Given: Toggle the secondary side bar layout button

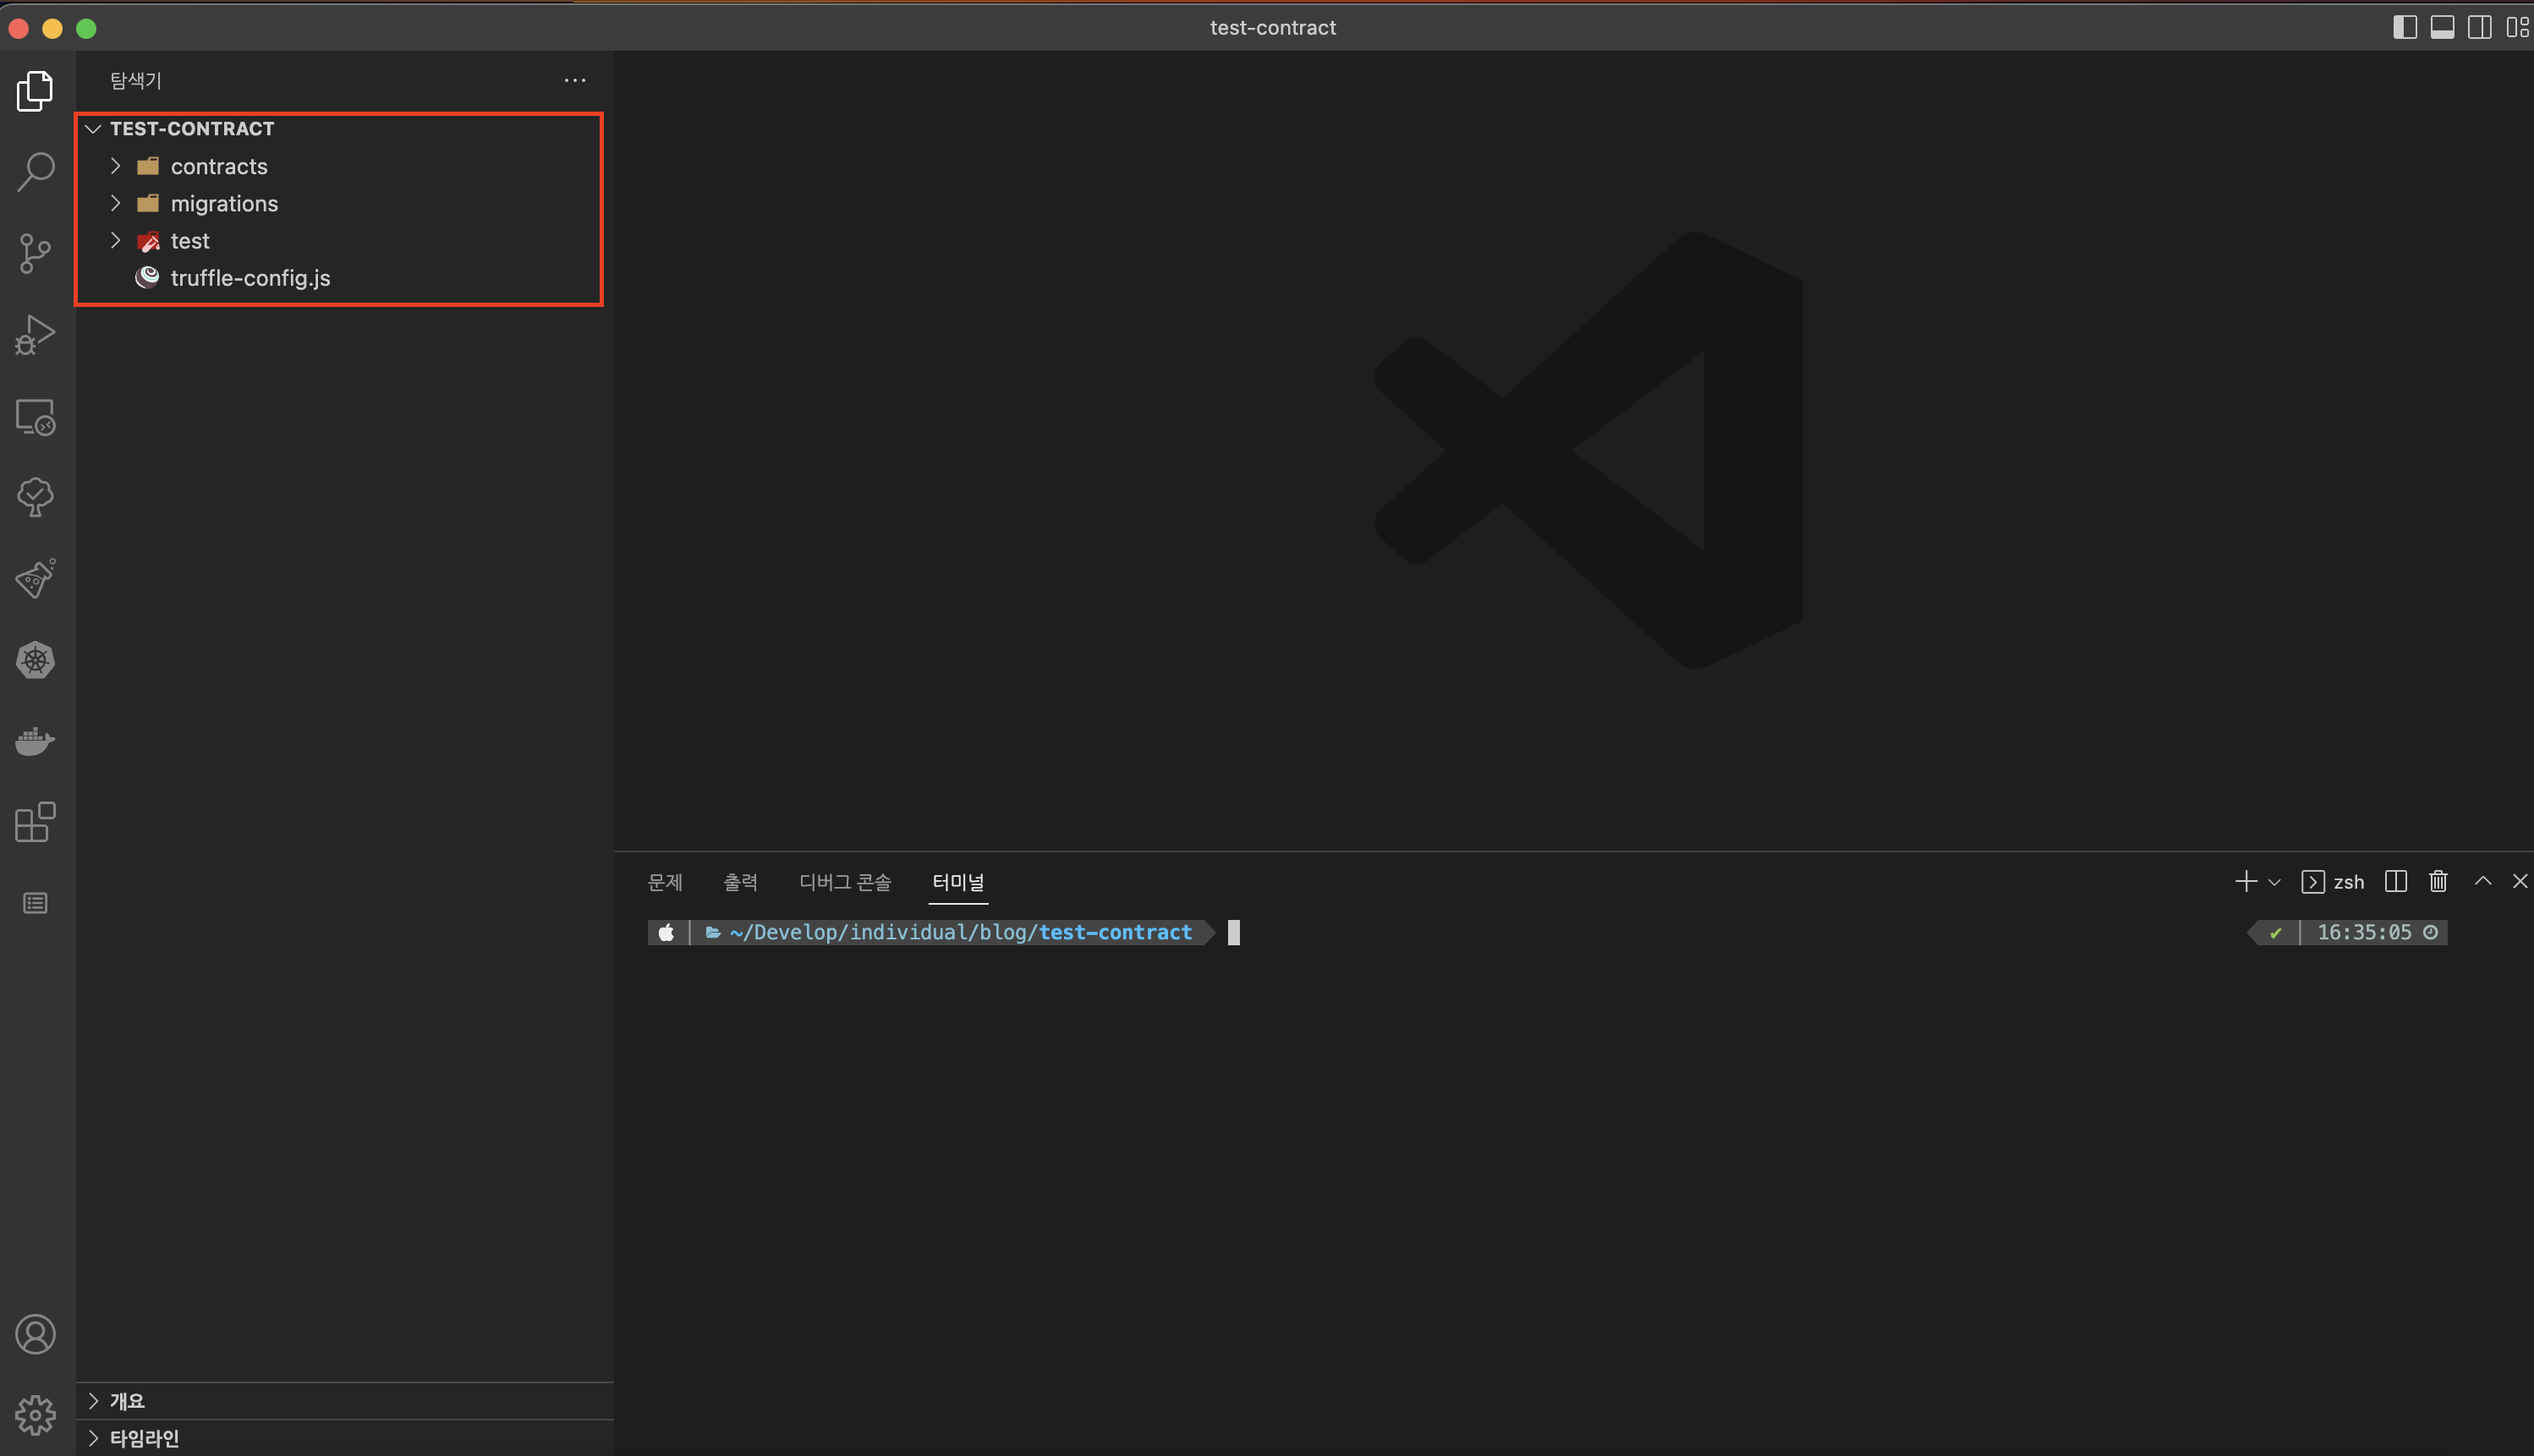Looking at the screenshot, I should tap(2479, 27).
